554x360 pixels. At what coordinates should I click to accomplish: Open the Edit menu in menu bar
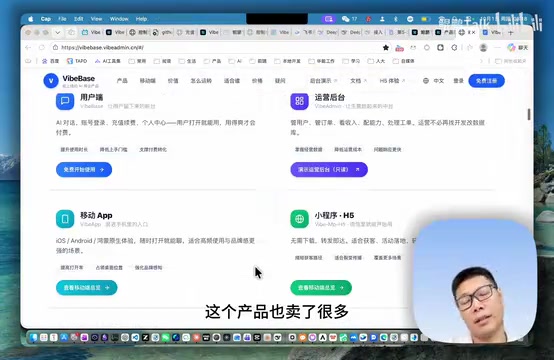[x=79, y=19]
